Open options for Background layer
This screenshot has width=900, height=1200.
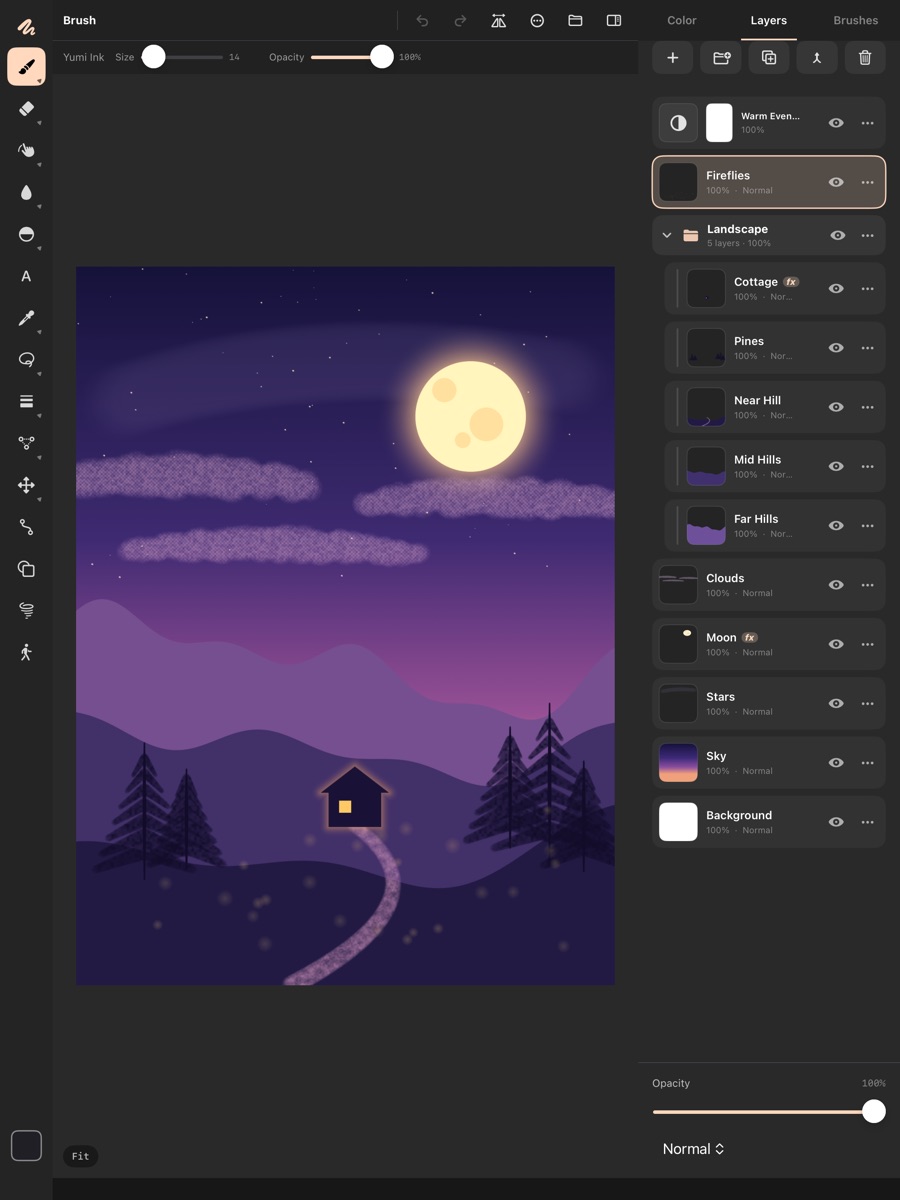[867, 822]
